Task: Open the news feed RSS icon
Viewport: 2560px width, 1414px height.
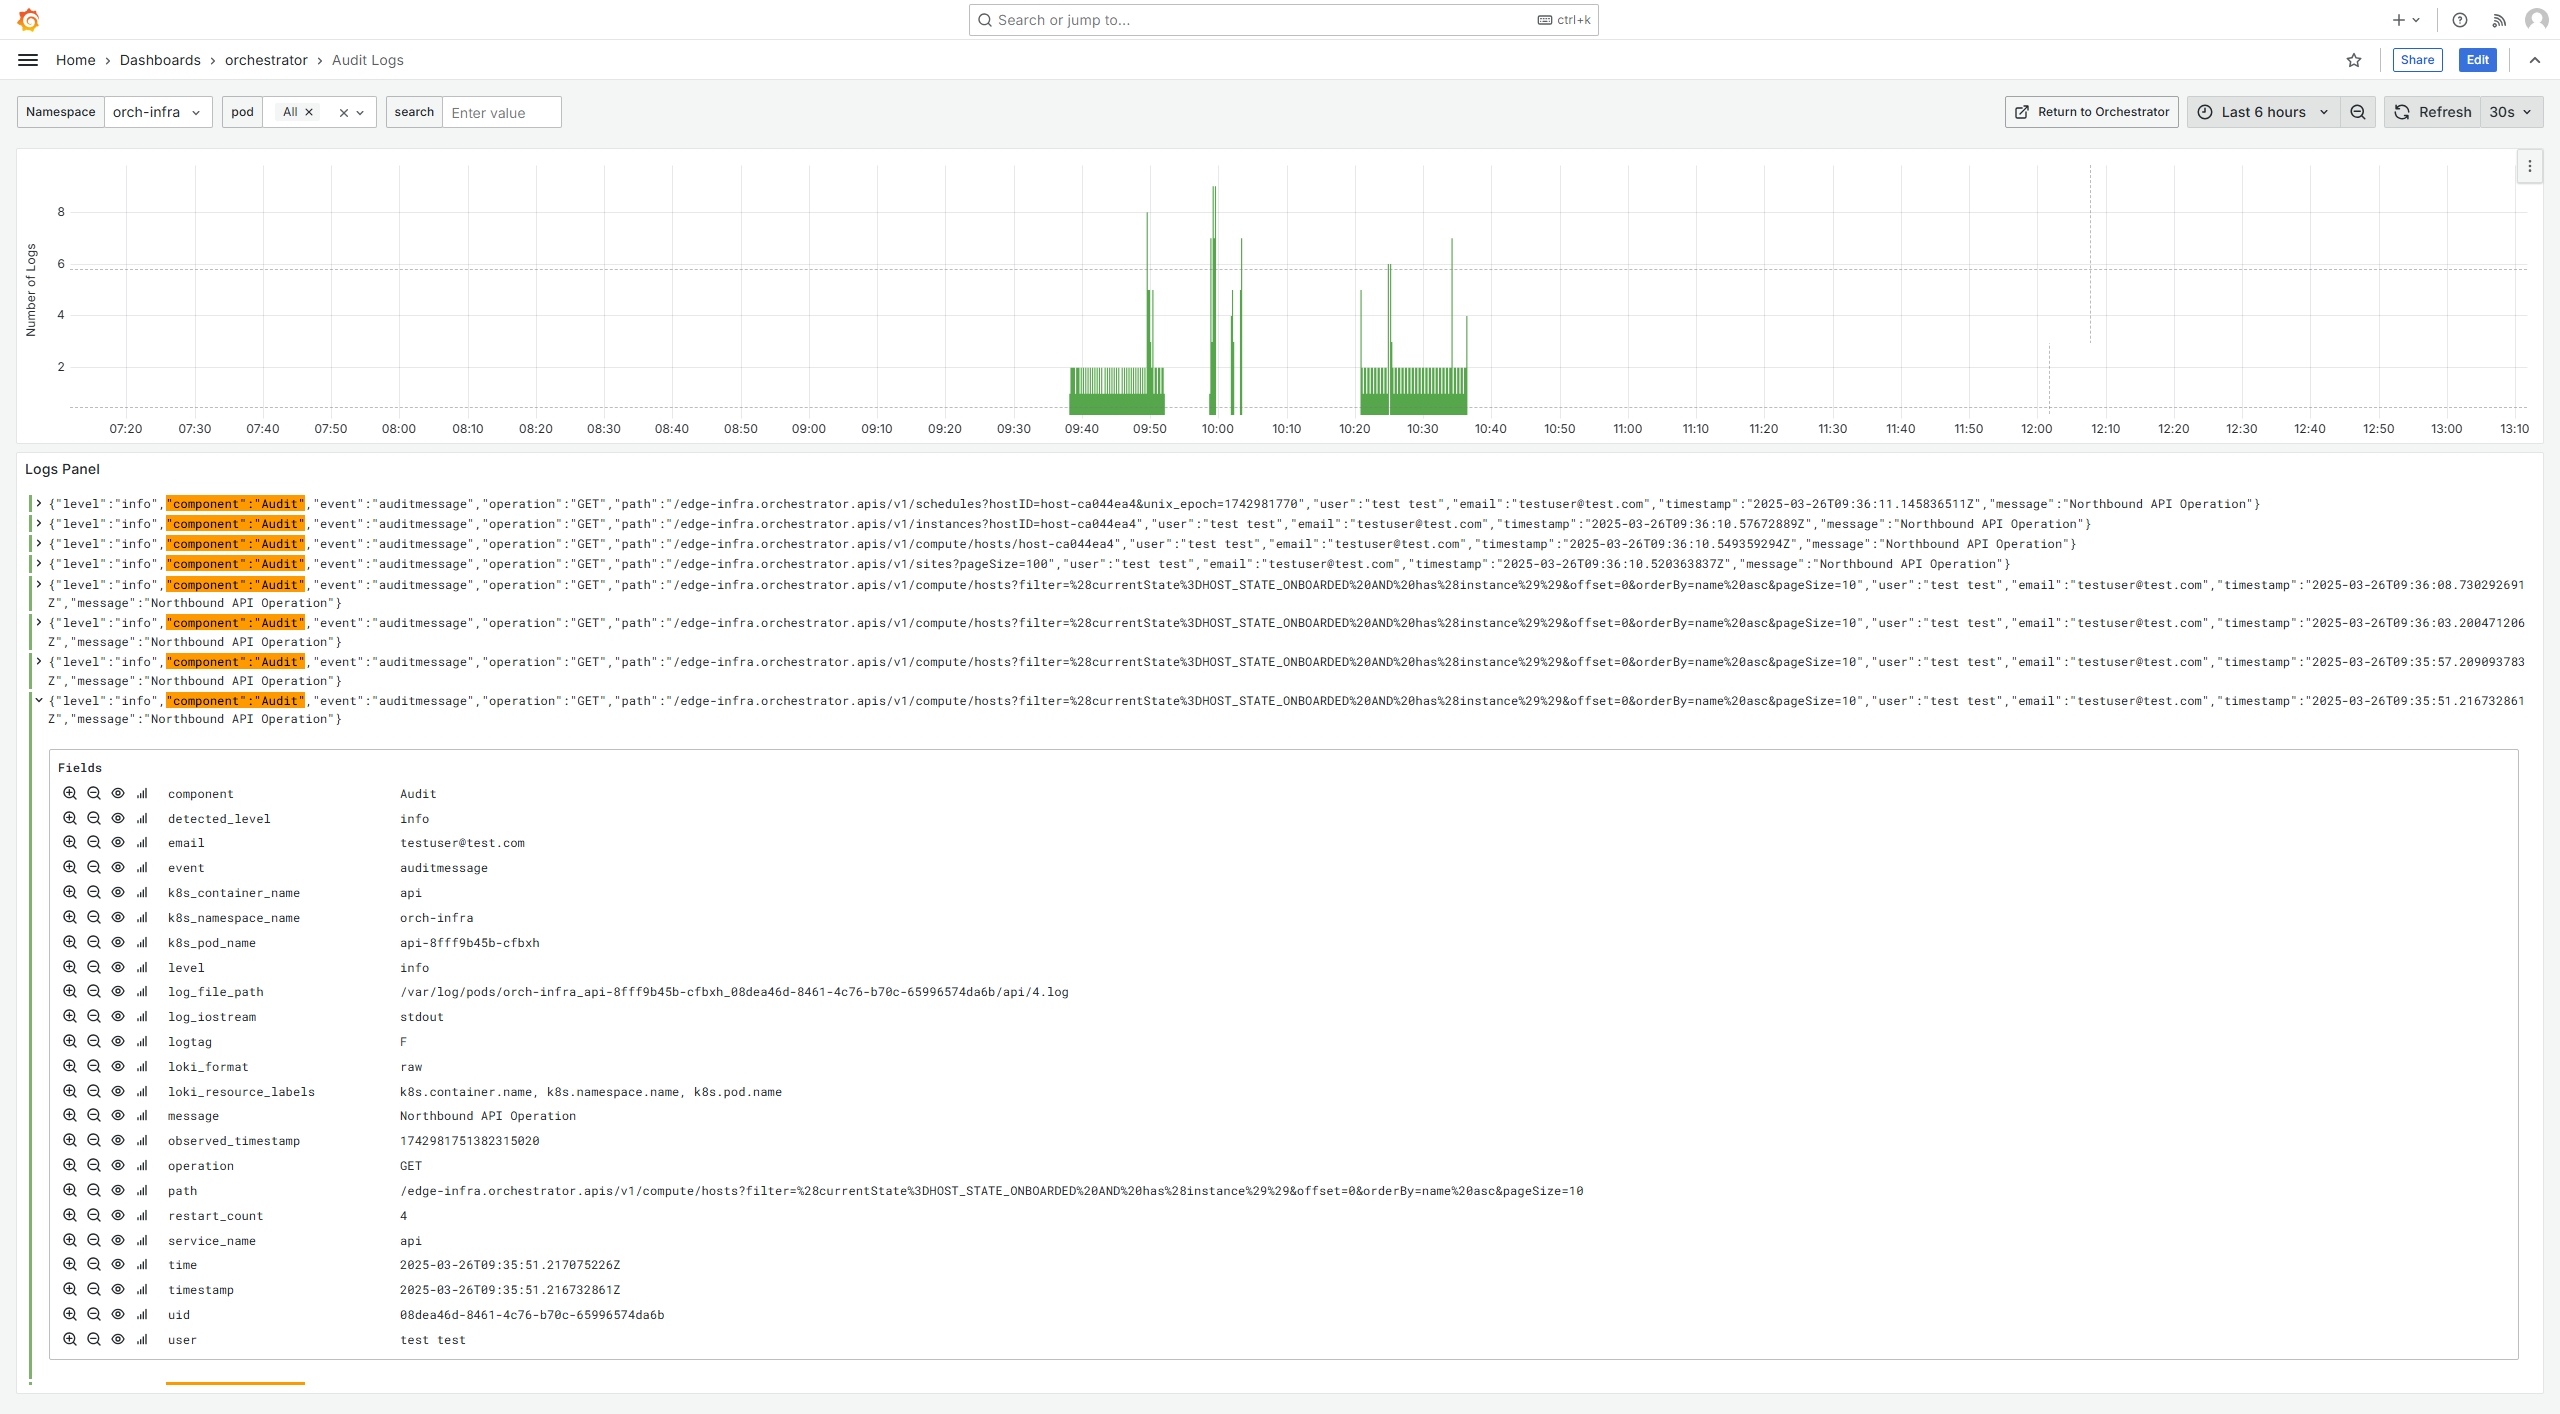Action: click(x=2499, y=20)
